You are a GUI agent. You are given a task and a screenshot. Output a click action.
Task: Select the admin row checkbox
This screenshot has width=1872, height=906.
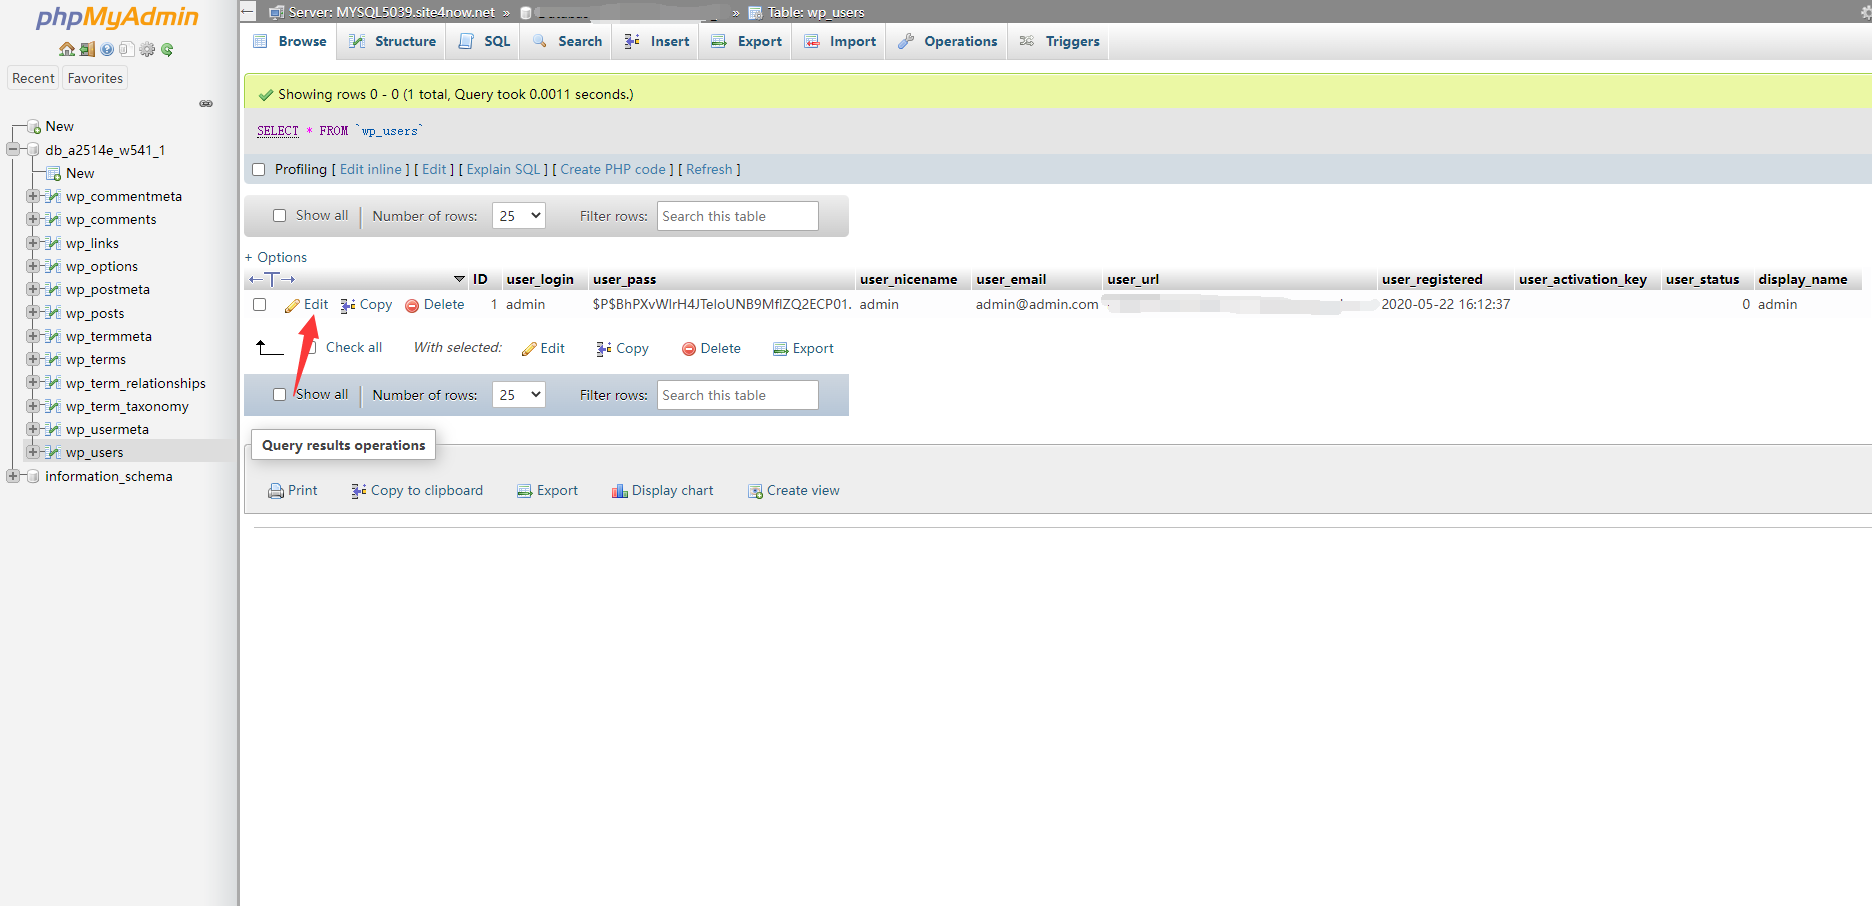click(x=260, y=304)
